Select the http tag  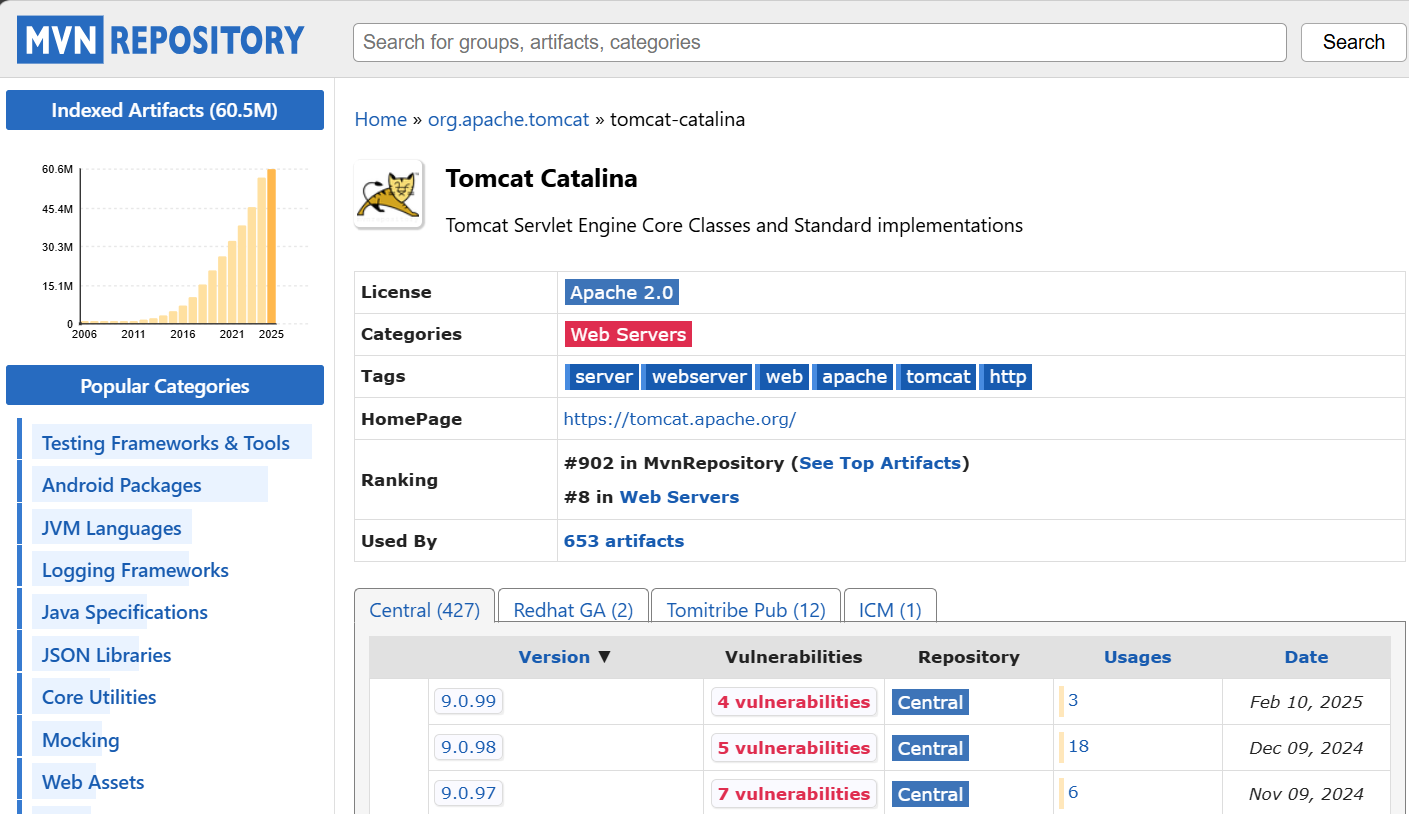point(1005,376)
